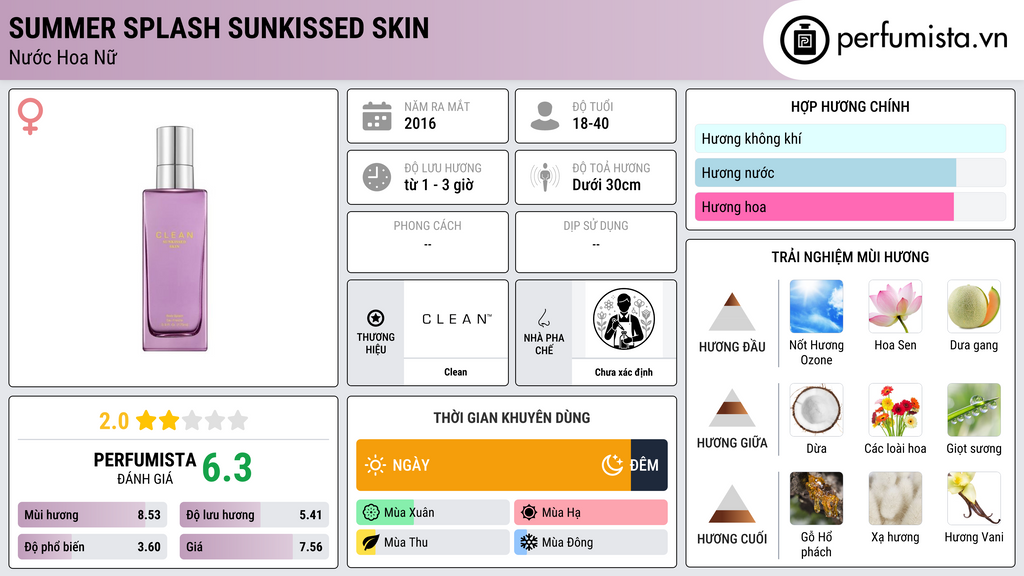1024x576 pixels.
Task: Select the Mùa Hạ season indicator
Action: coord(590,513)
